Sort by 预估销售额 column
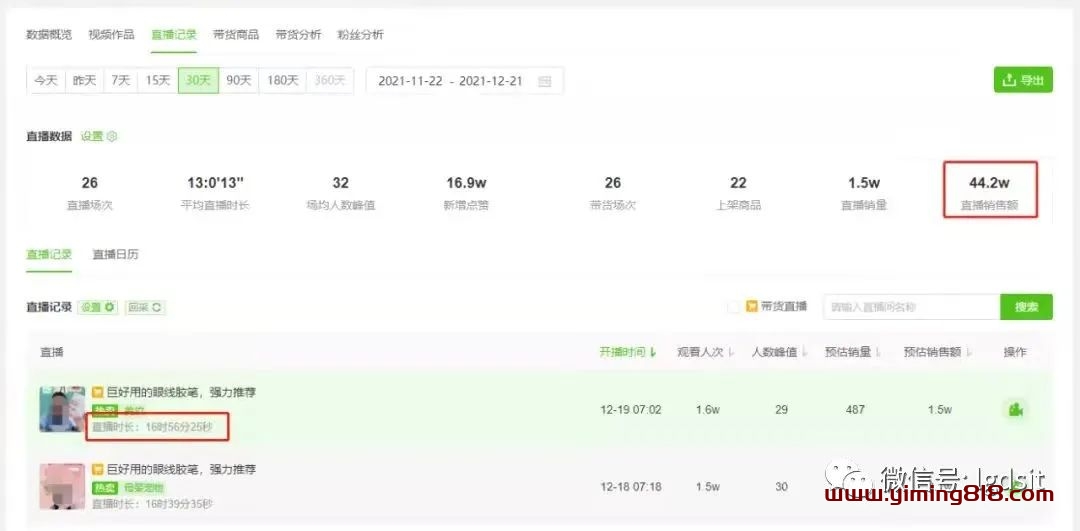Viewport: 1080px width, 531px height. pyautogui.click(x=939, y=352)
